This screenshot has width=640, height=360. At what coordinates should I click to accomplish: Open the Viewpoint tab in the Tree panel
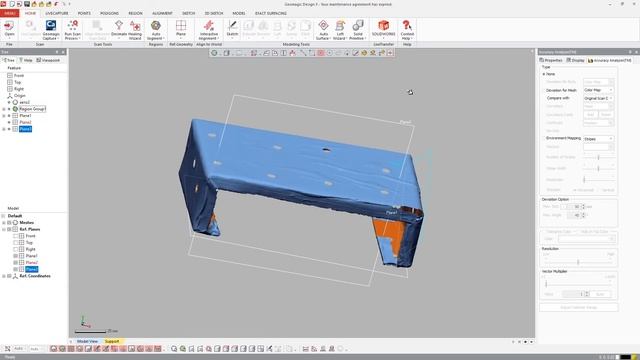[x=48, y=60]
